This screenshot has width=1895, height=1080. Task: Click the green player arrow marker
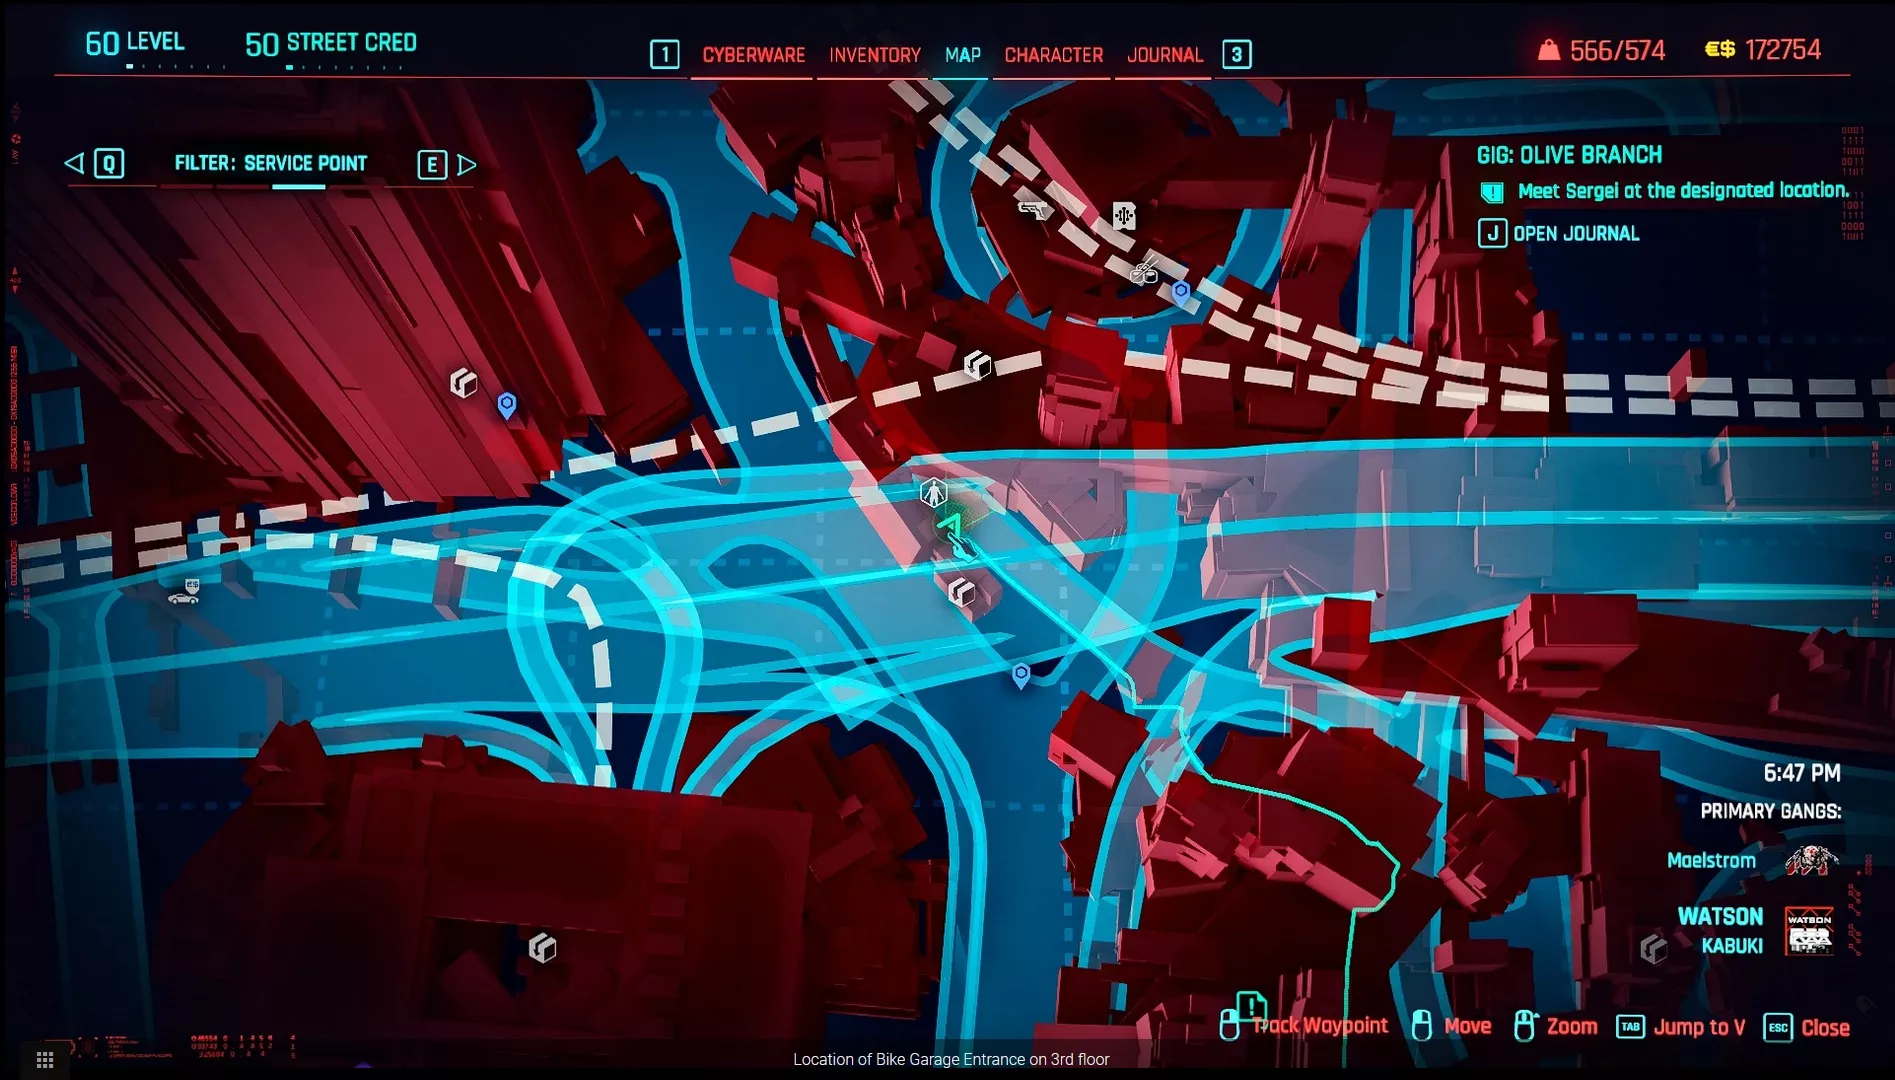pos(951,525)
